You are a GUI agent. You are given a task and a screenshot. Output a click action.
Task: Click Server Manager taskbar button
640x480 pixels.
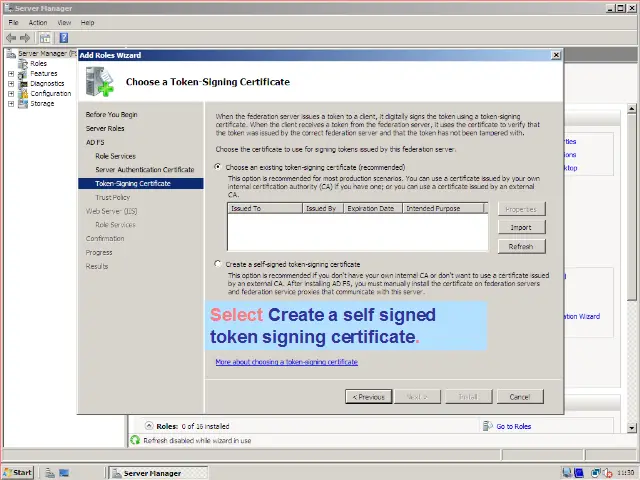pos(158,473)
